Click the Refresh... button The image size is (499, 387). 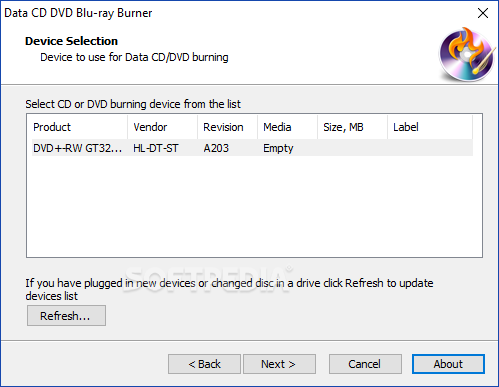[66, 315]
